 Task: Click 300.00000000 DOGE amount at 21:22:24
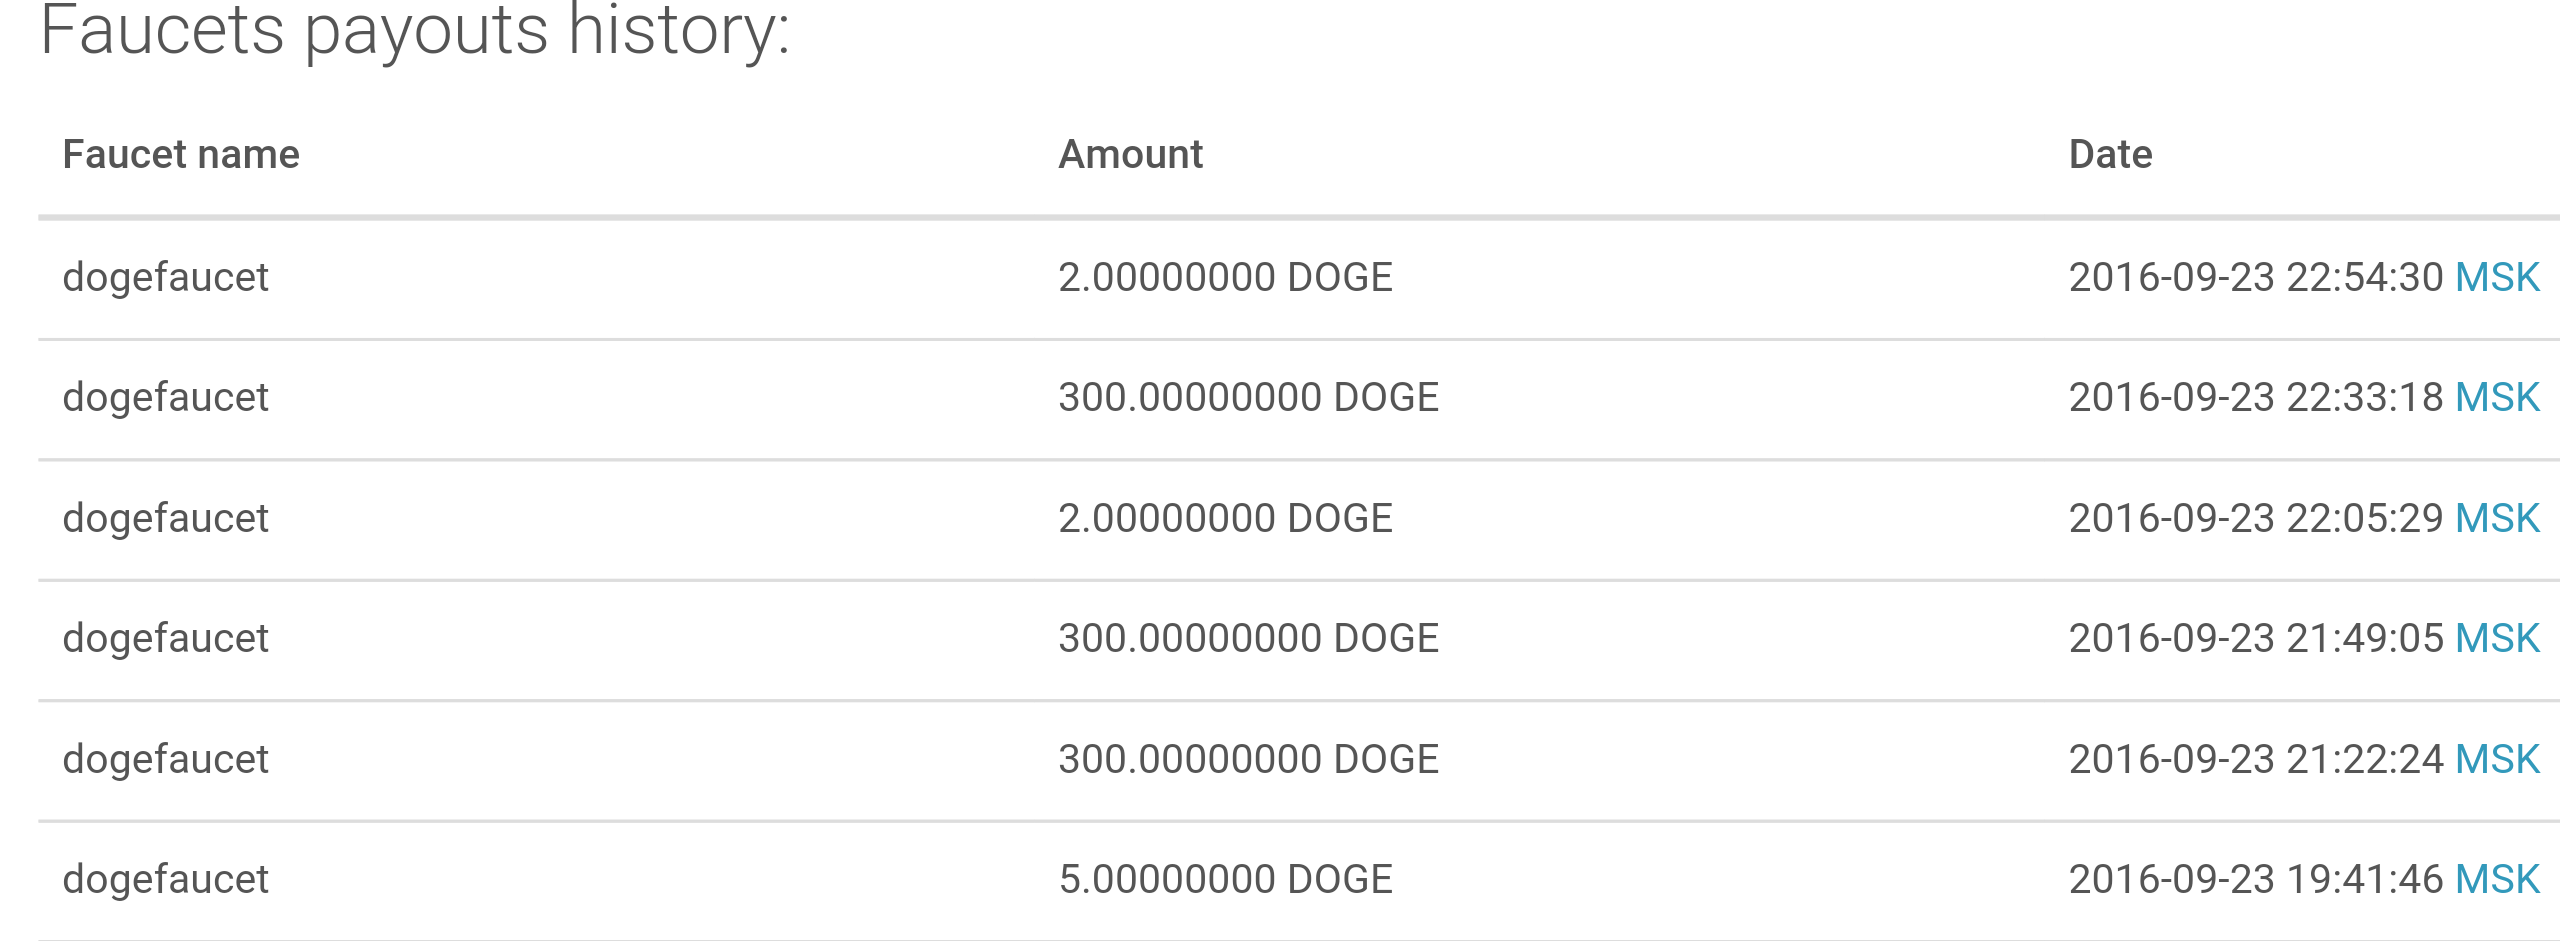pos(1248,759)
